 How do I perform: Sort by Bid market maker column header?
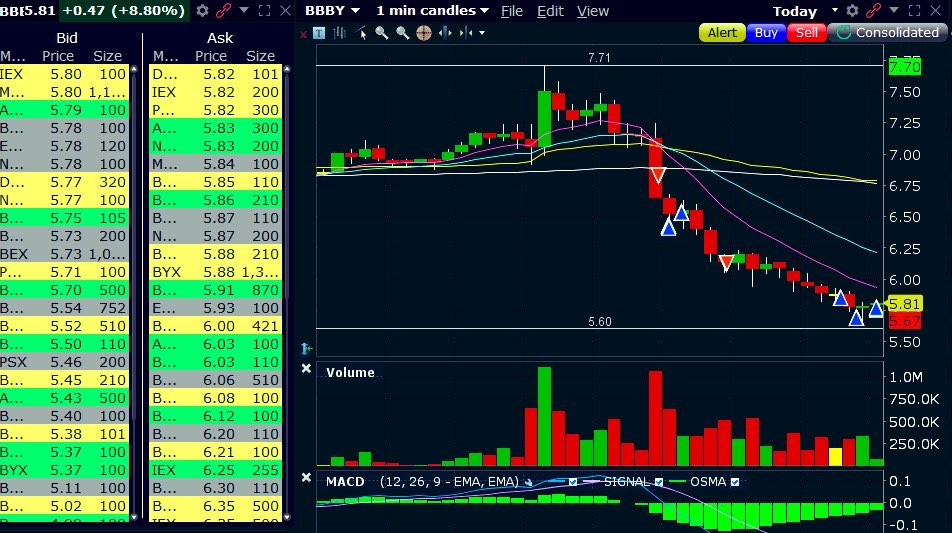point(13,56)
